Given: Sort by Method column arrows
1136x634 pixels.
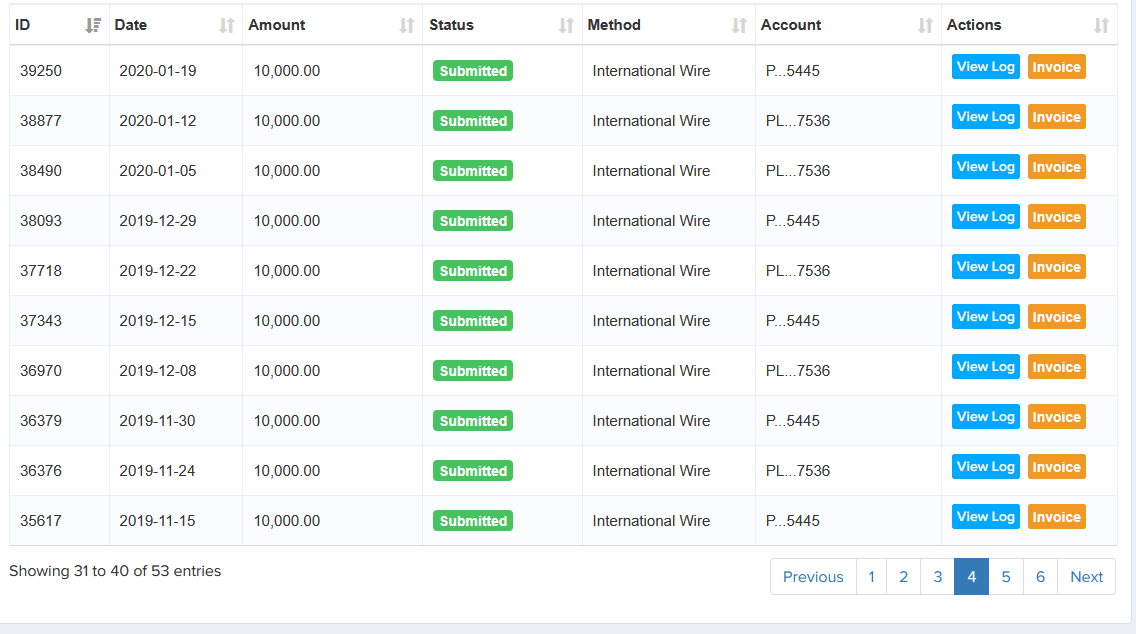Looking at the screenshot, I should pyautogui.click(x=739, y=25).
